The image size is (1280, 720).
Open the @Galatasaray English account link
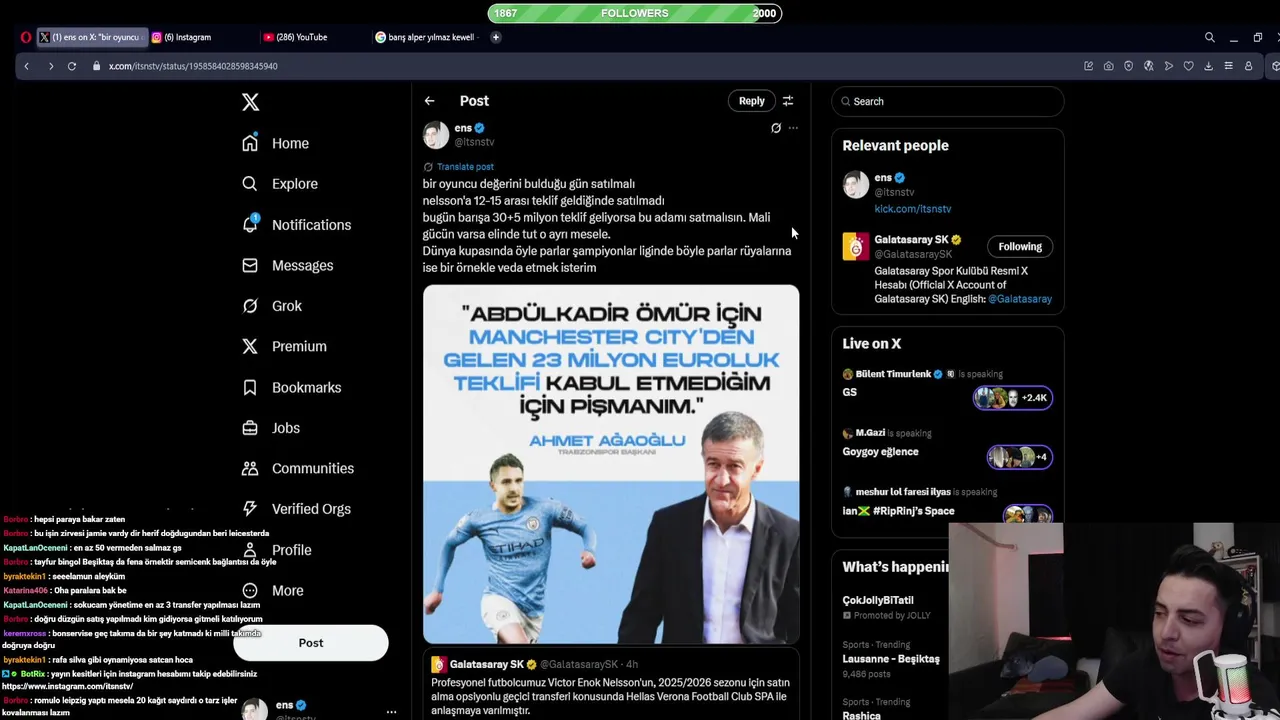coord(1020,299)
